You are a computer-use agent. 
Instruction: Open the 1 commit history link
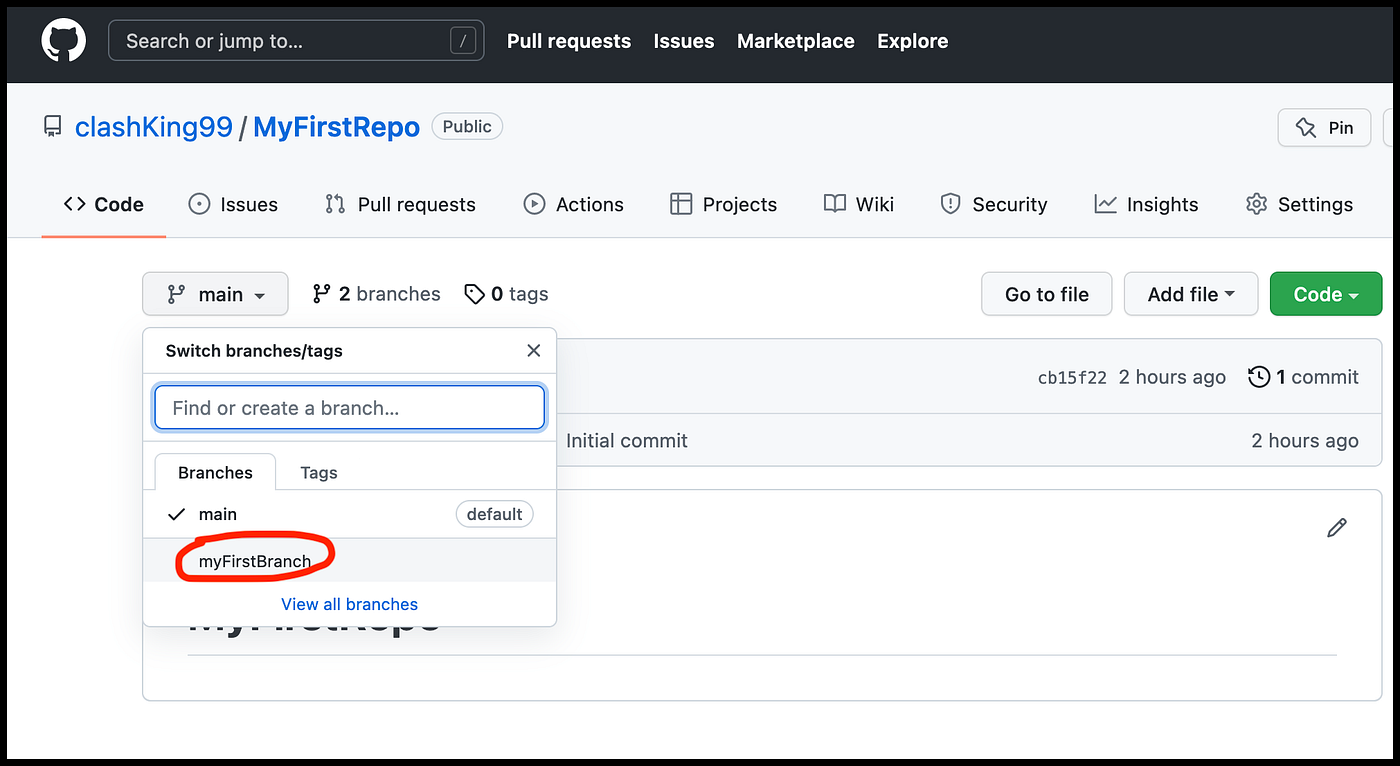click(x=1304, y=377)
